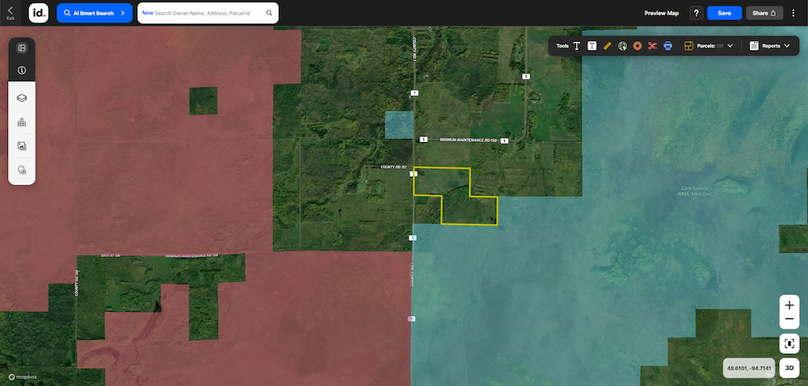The image size is (808, 386).
Task: Share the map
Action: (764, 13)
